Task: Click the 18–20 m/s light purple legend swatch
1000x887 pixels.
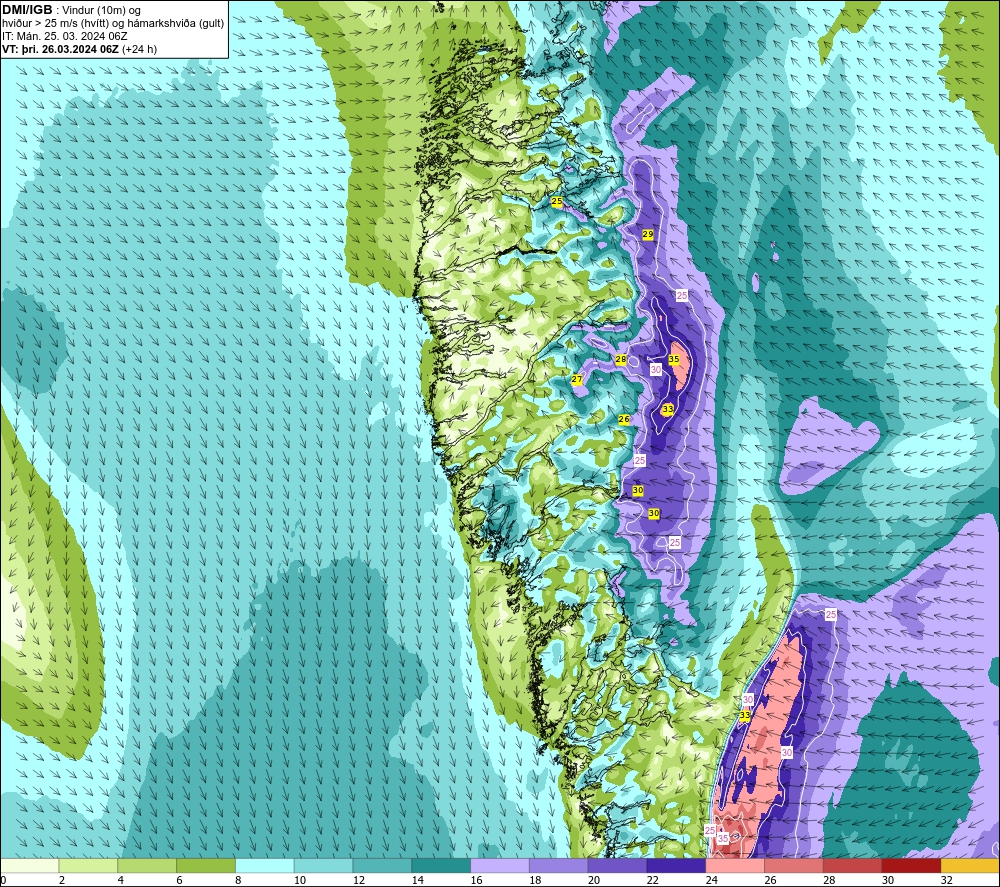Action: pos(559,865)
